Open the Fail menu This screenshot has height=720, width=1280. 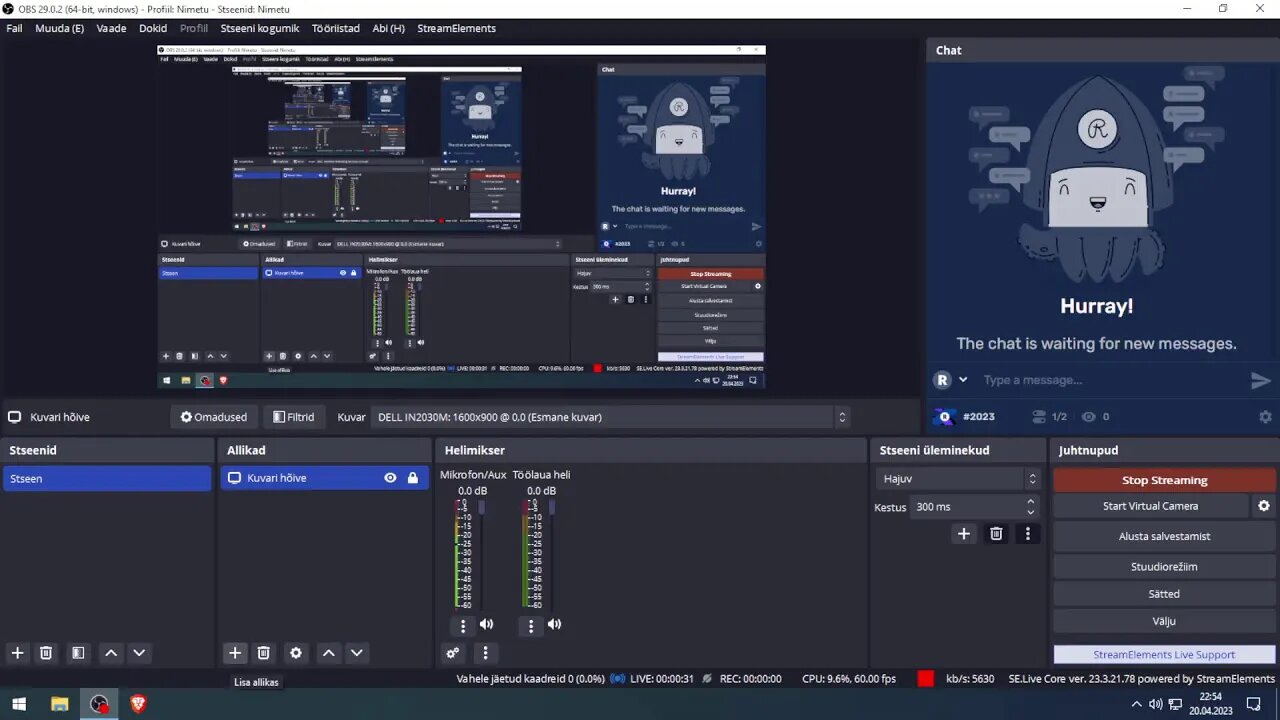(14, 28)
